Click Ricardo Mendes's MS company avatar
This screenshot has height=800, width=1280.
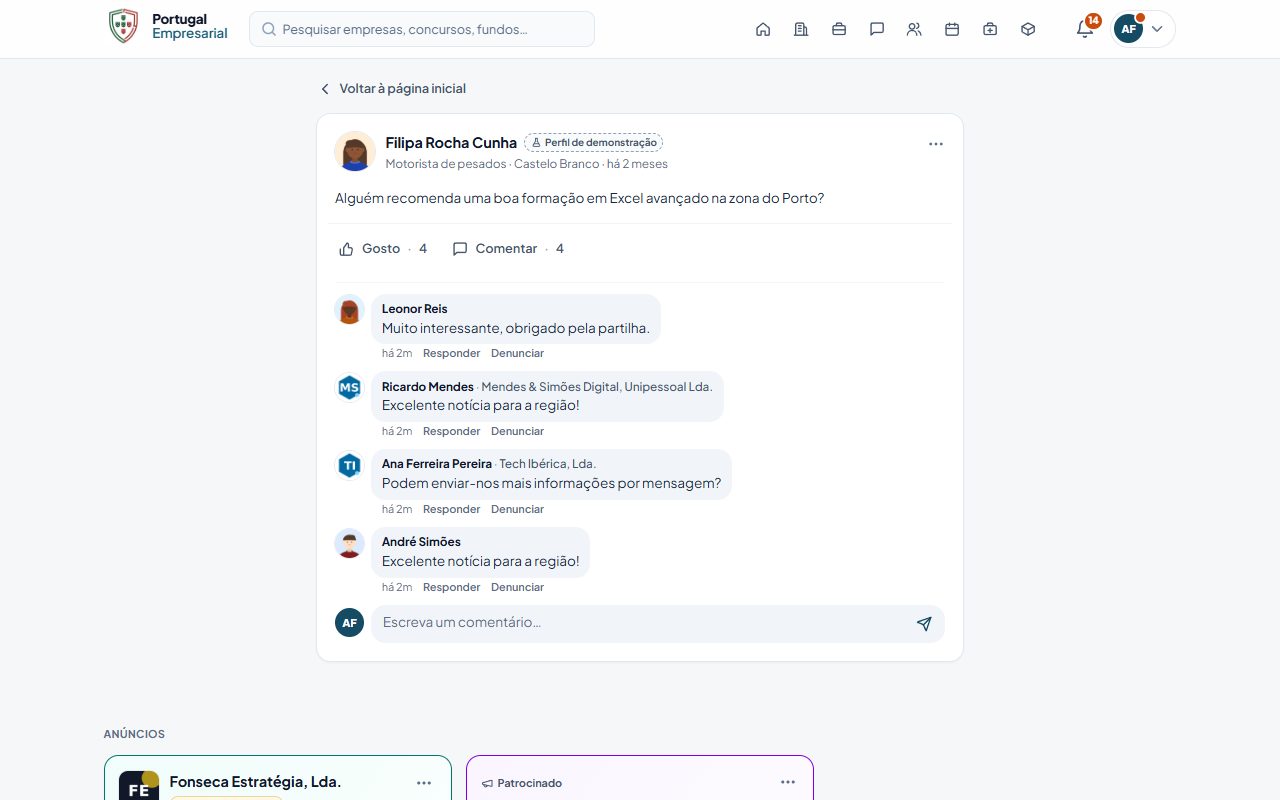(x=349, y=388)
